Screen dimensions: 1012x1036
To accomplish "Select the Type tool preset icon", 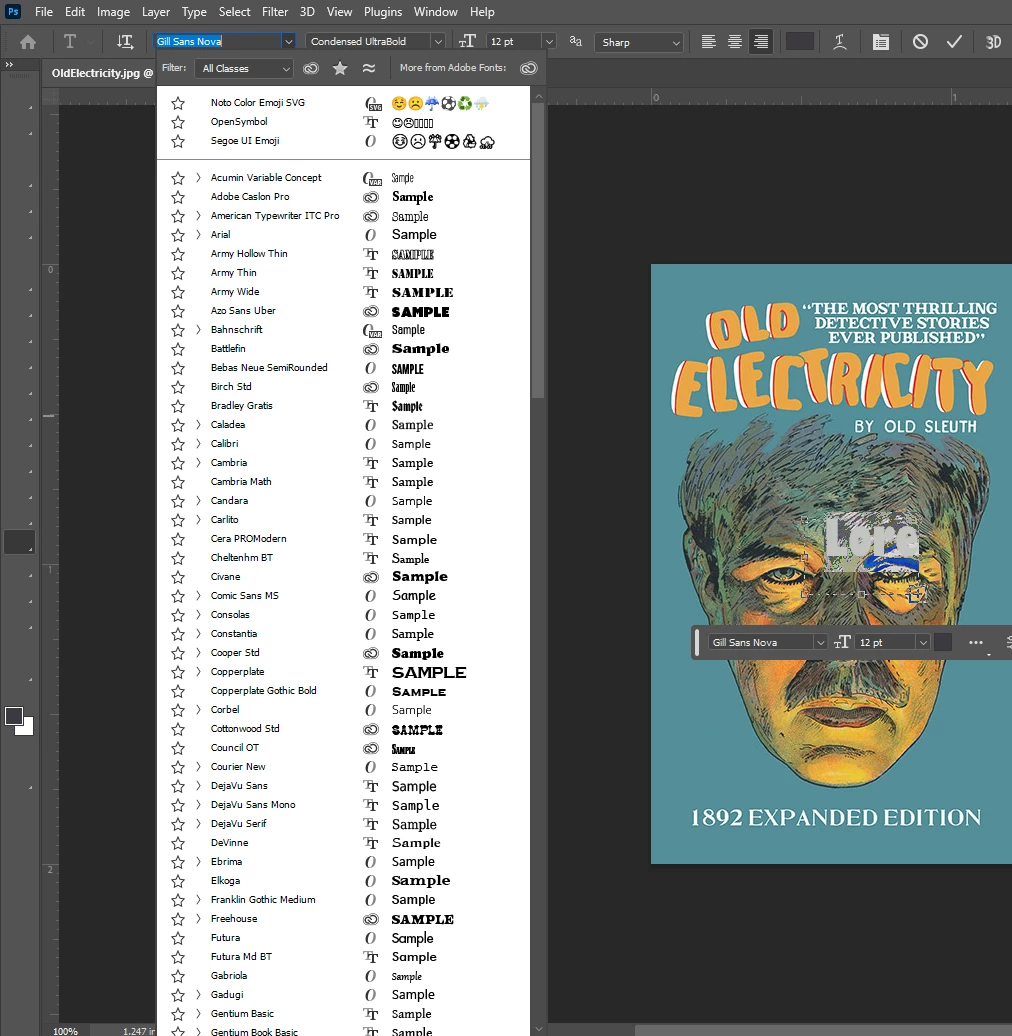I will (x=69, y=42).
